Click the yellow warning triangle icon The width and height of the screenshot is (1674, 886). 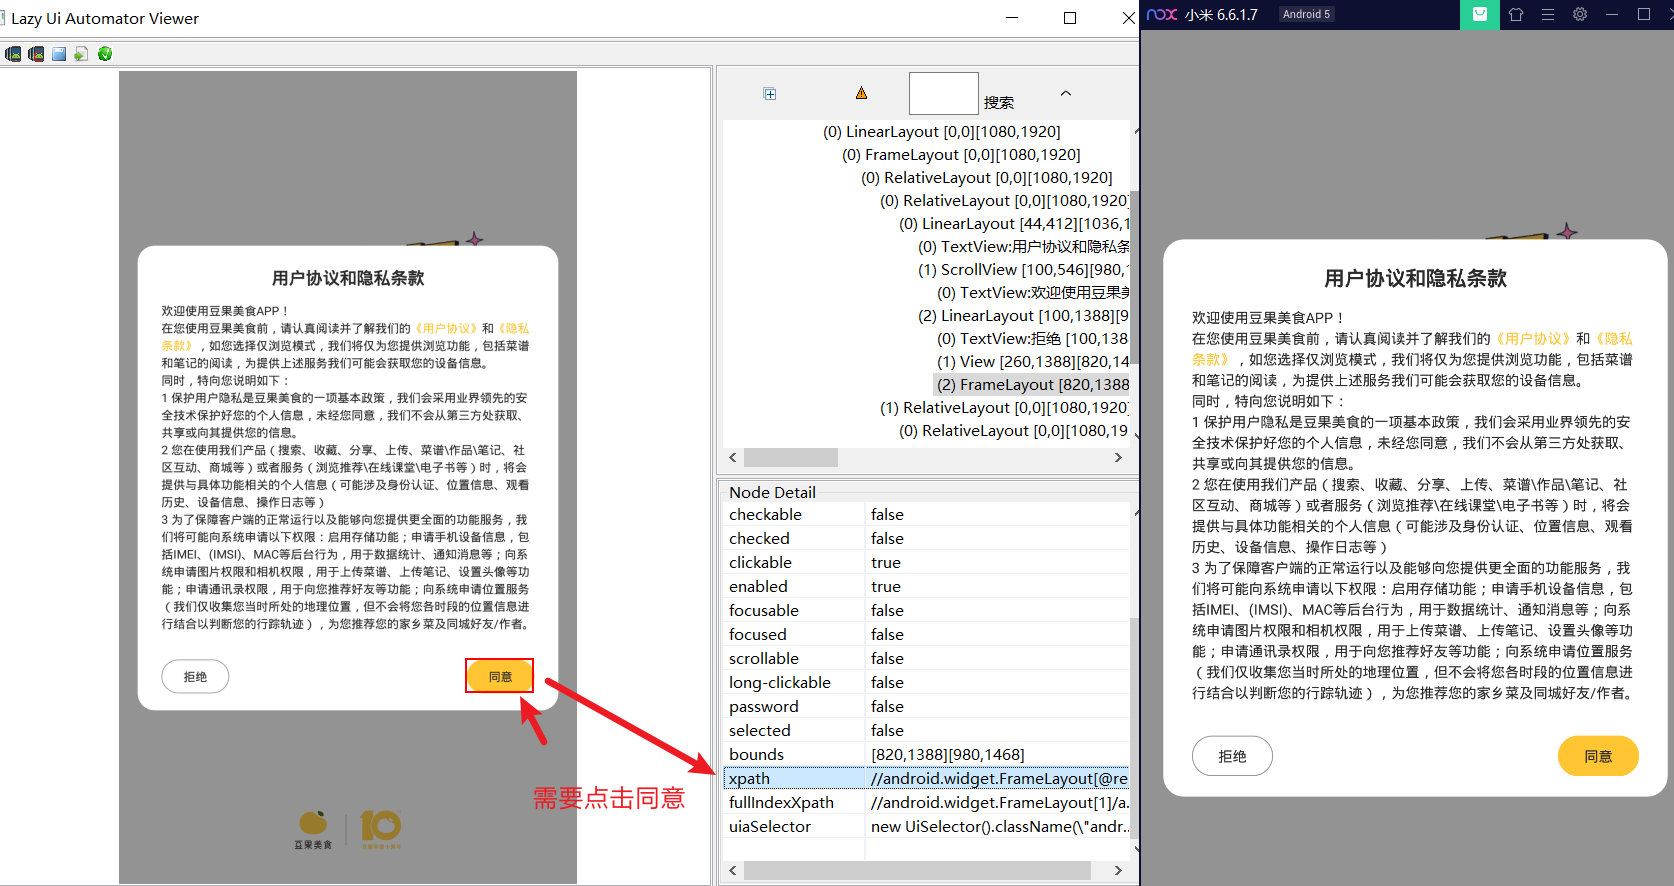(861, 93)
